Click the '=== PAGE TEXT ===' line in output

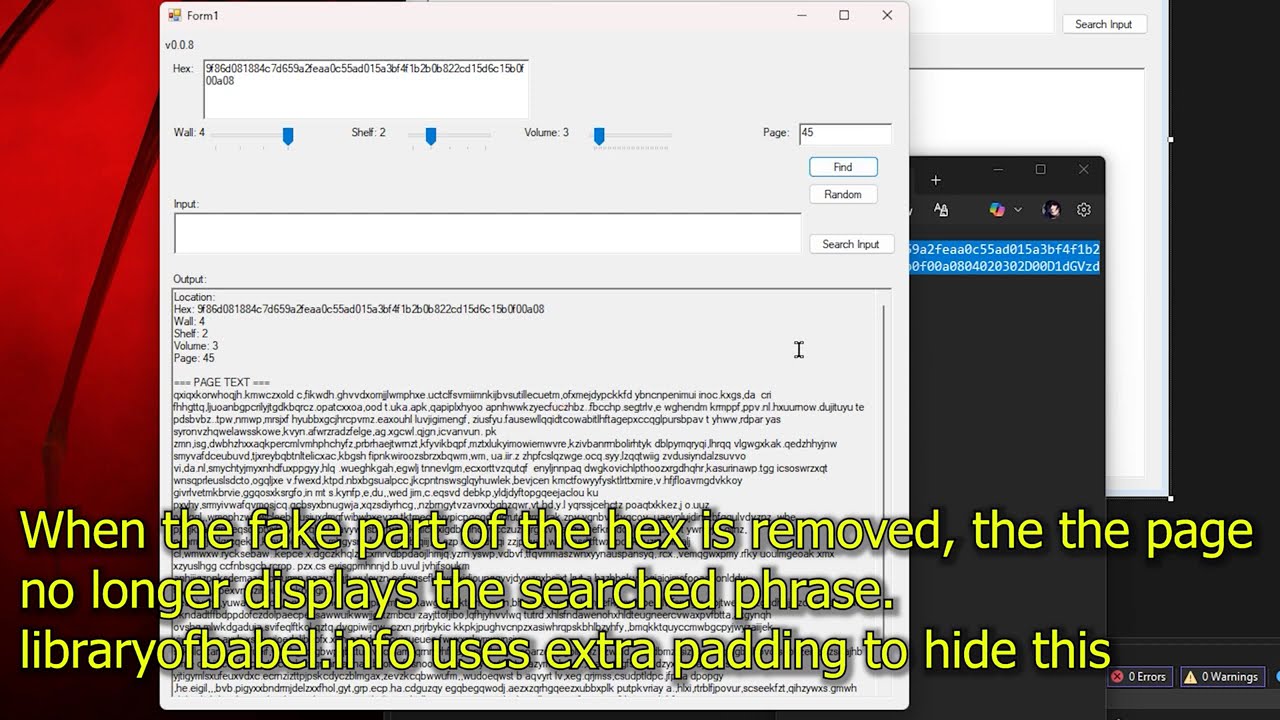(x=221, y=383)
